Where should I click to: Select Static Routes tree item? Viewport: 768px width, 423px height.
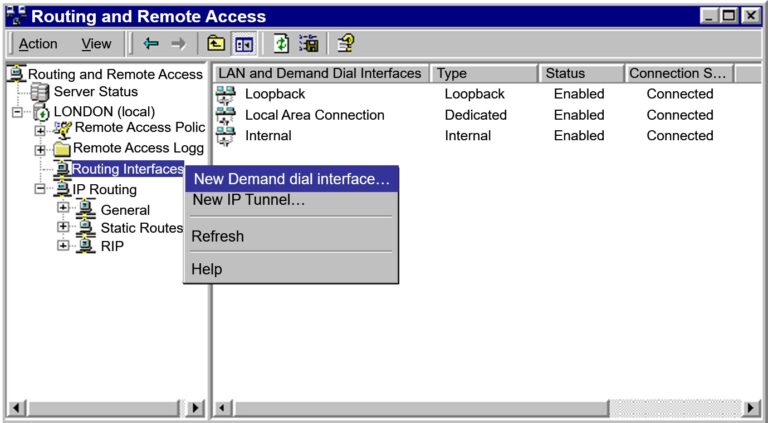coord(142,228)
